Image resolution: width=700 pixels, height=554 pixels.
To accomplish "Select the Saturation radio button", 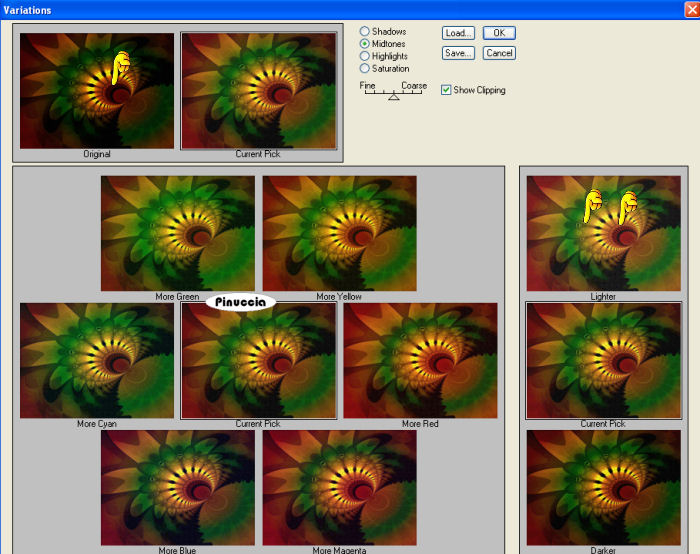I will tap(365, 68).
